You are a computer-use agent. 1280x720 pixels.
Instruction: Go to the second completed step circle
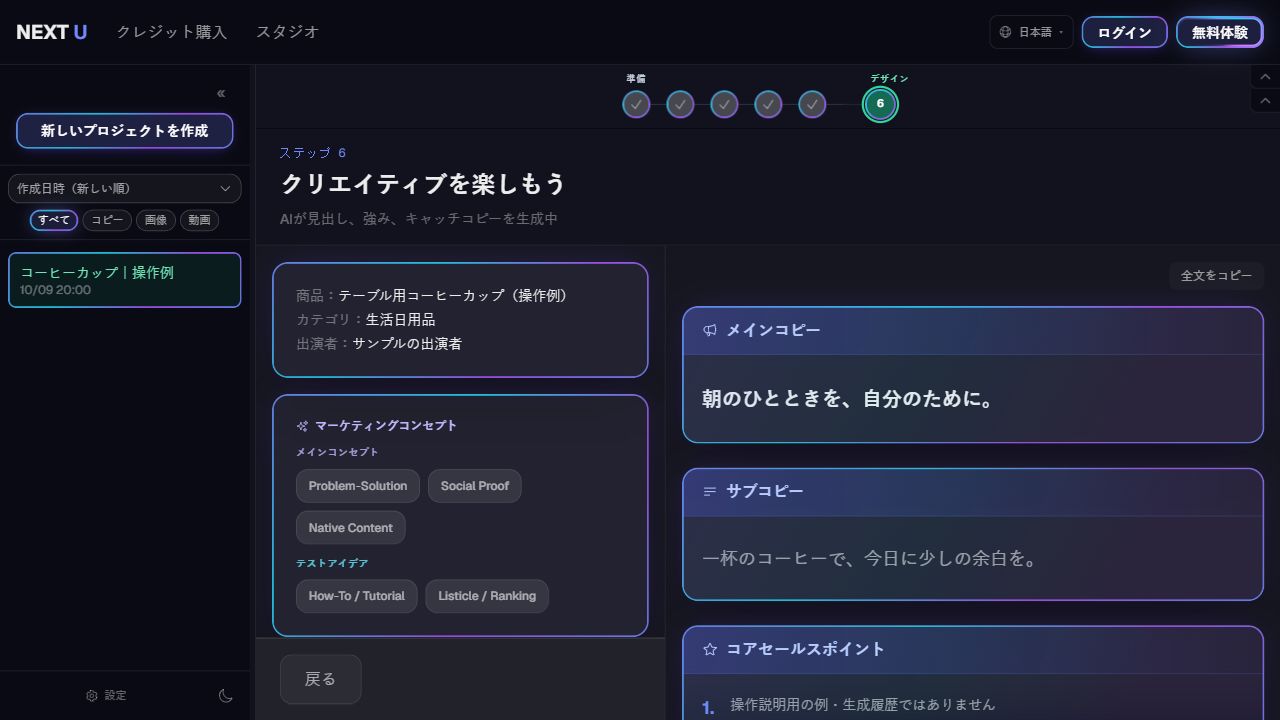pyautogui.click(x=680, y=104)
